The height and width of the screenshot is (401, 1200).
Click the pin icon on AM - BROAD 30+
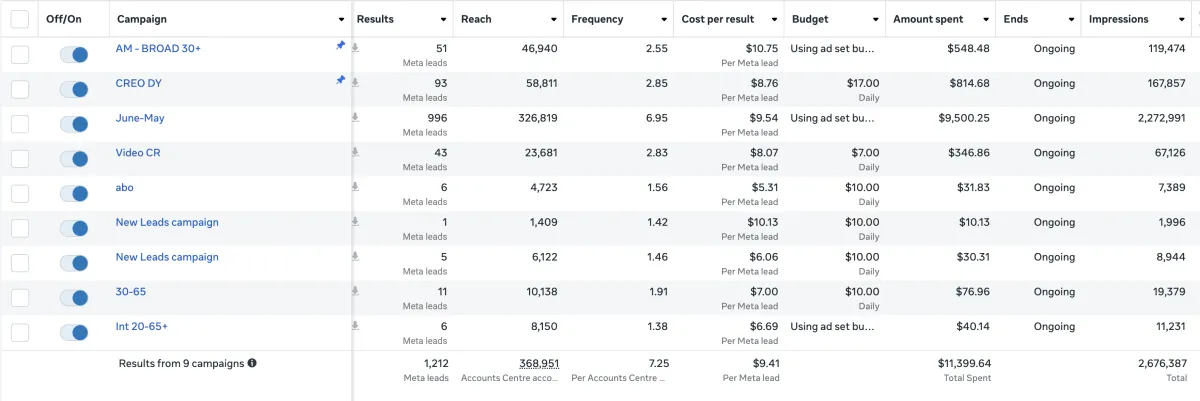pyautogui.click(x=341, y=45)
